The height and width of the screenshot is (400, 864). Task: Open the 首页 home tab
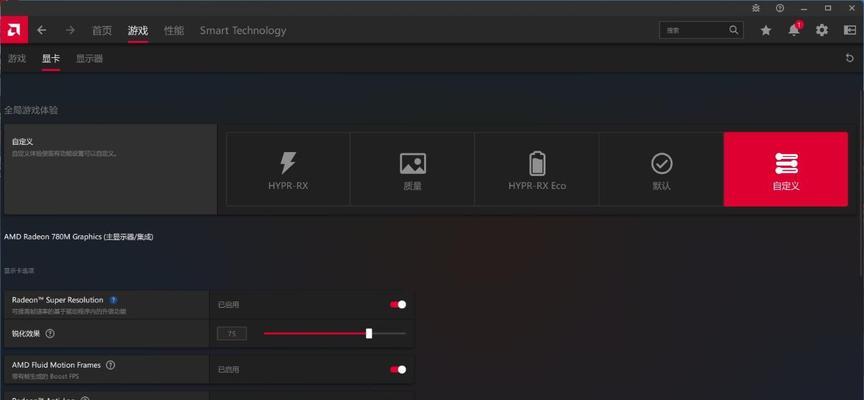[101, 31]
